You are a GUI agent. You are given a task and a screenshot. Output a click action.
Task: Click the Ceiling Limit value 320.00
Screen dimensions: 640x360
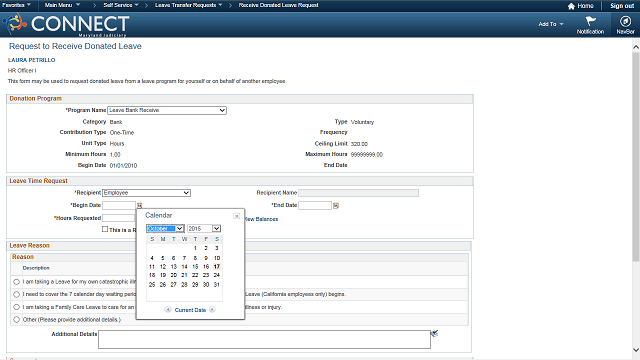[x=359, y=144]
